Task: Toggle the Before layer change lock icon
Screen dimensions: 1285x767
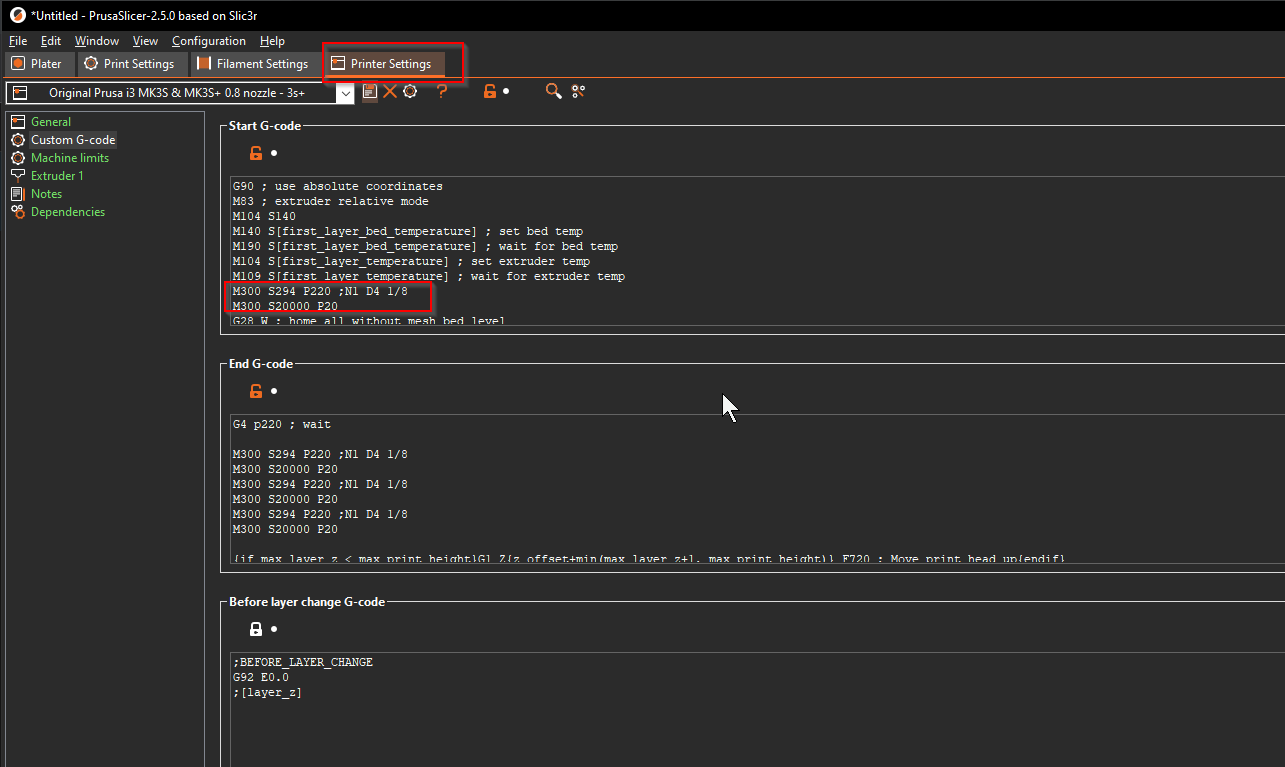Action: pos(257,629)
